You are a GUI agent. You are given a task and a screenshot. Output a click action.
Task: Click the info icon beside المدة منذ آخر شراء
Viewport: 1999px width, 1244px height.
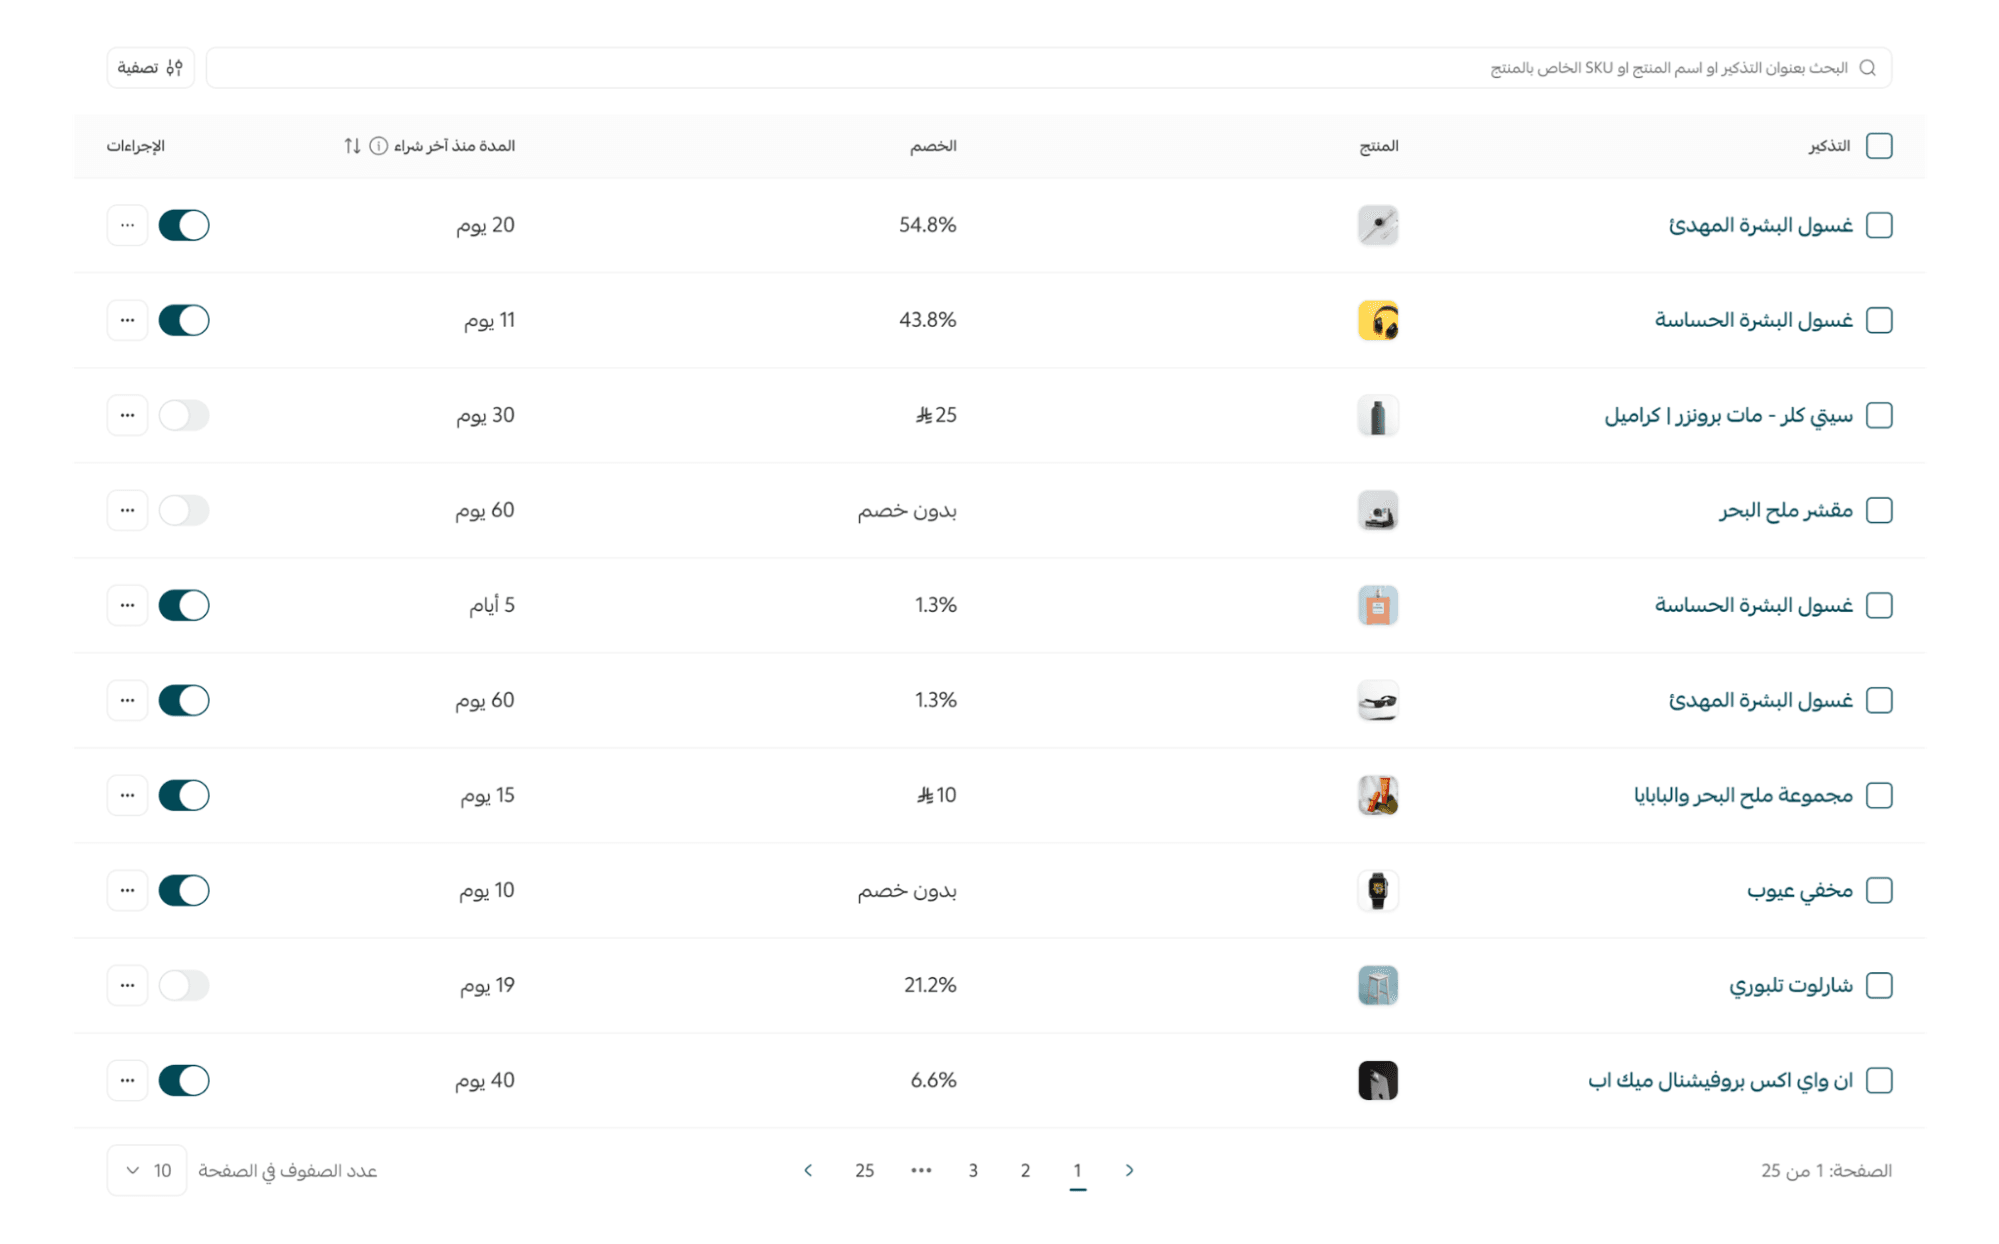(378, 146)
